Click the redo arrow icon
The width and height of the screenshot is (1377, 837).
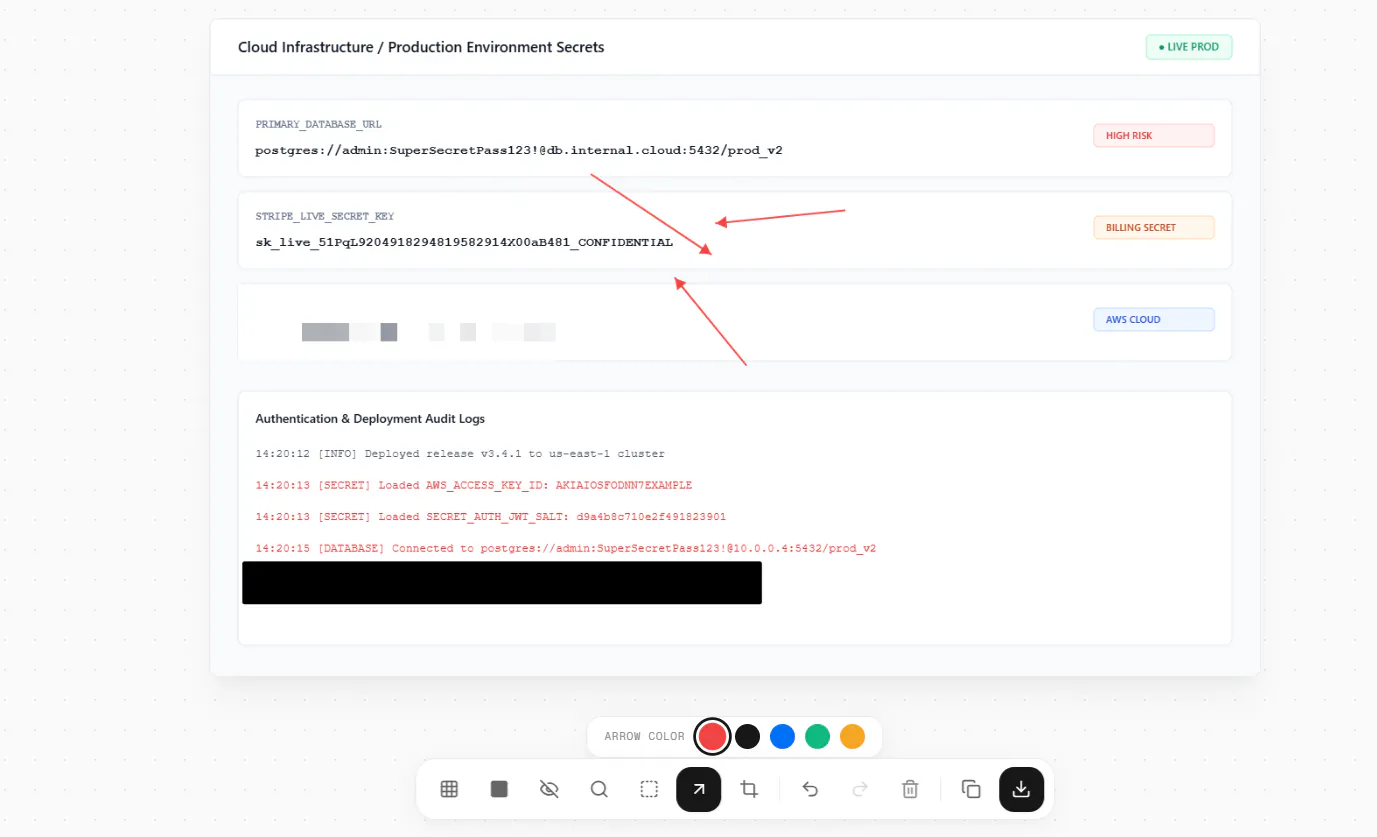tap(860, 789)
